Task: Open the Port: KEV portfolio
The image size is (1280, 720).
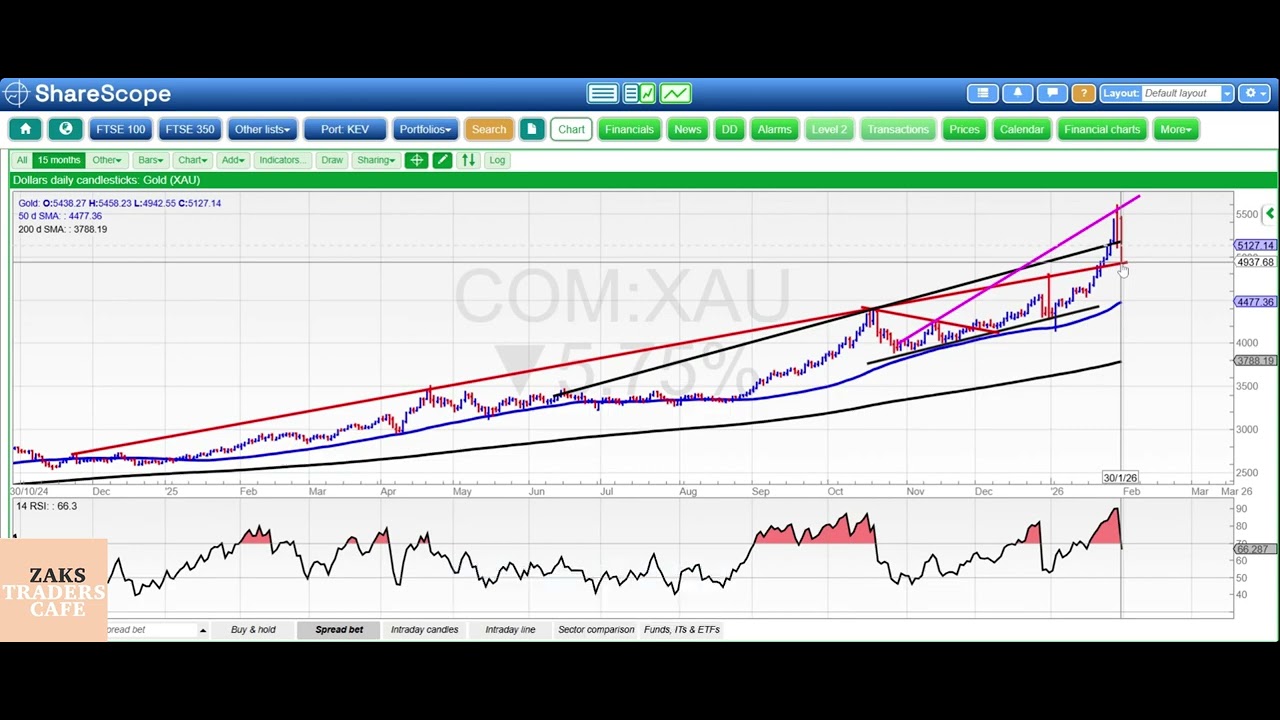Action: tap(345, 129)
